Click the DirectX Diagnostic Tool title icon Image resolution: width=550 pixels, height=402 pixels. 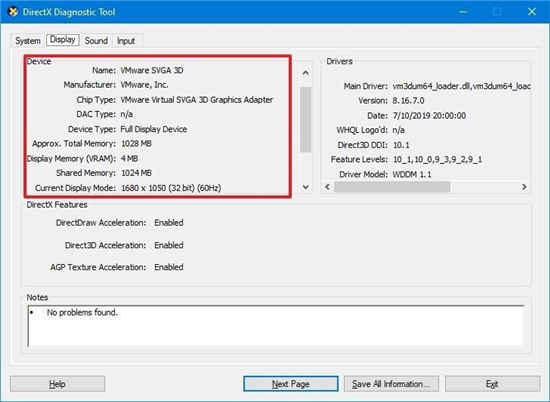[x=13, y=12]
